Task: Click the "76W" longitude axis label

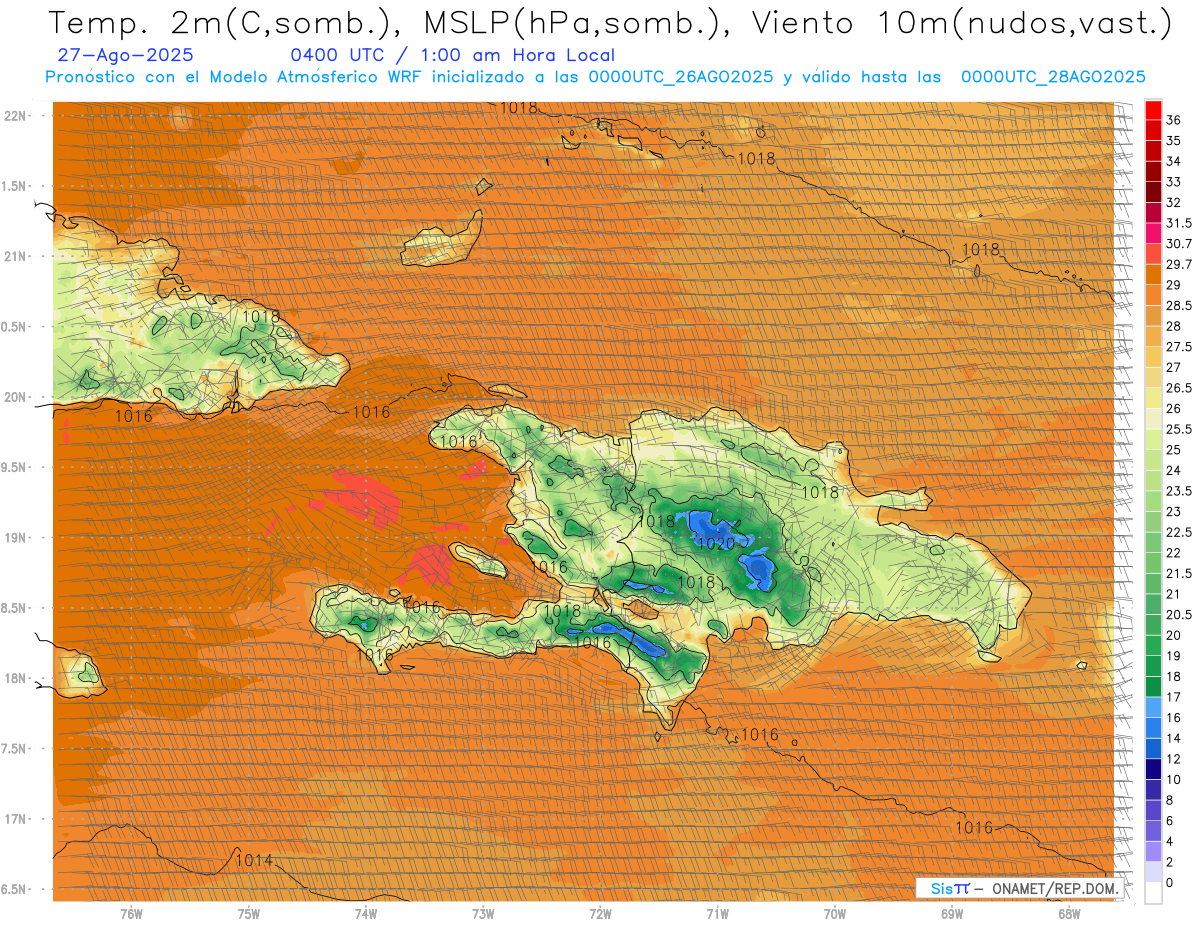Action: click(131, 913)
